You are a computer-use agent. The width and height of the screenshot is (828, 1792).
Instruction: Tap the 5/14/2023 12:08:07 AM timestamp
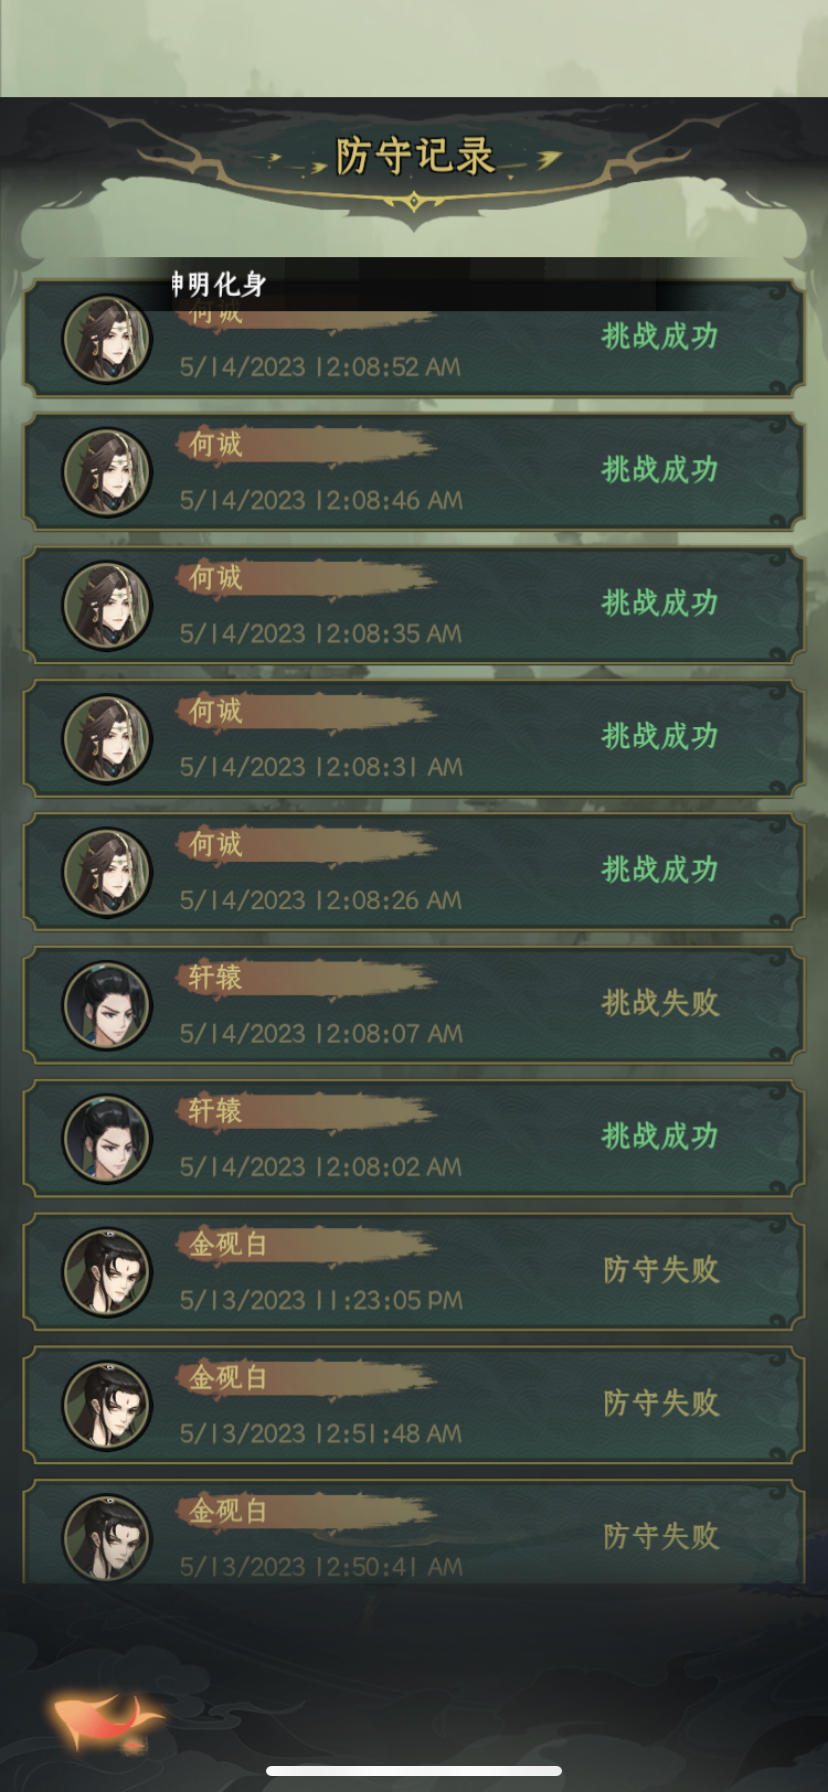321,1034
